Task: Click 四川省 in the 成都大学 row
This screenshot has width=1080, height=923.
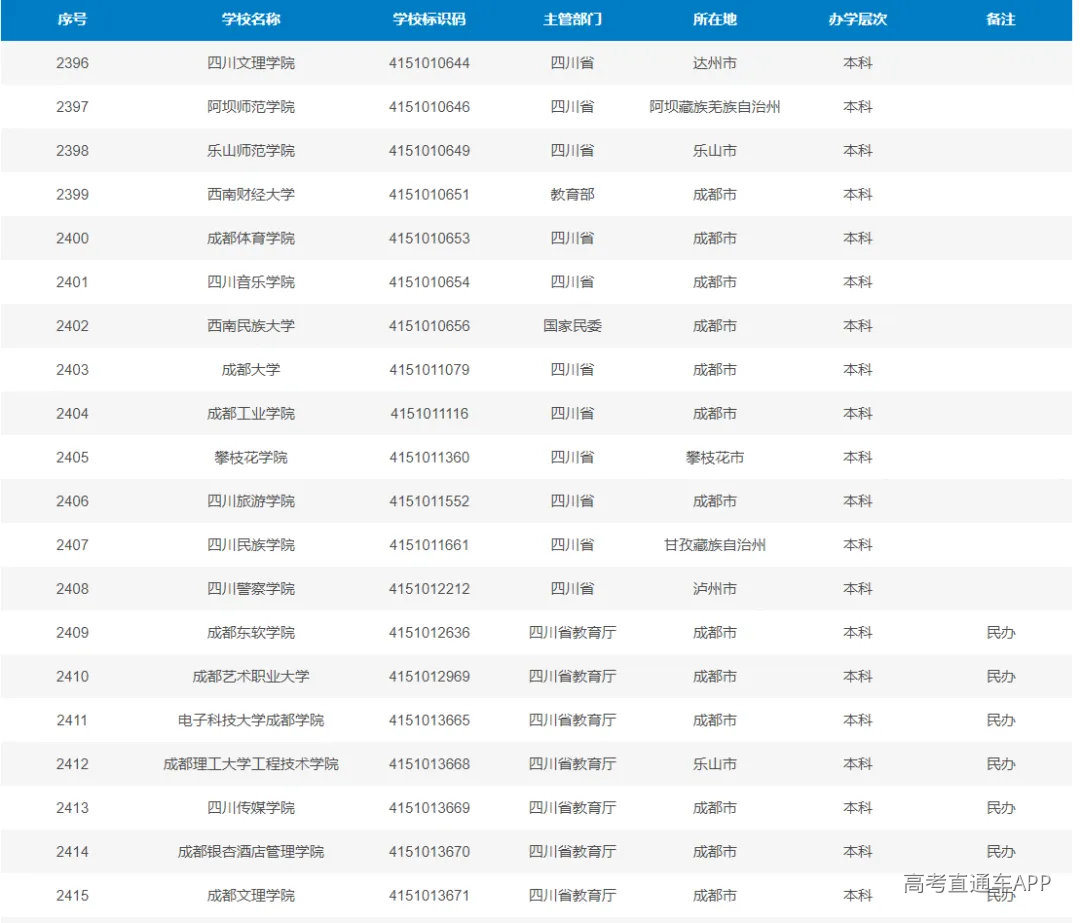Action: tap(572, 370)
